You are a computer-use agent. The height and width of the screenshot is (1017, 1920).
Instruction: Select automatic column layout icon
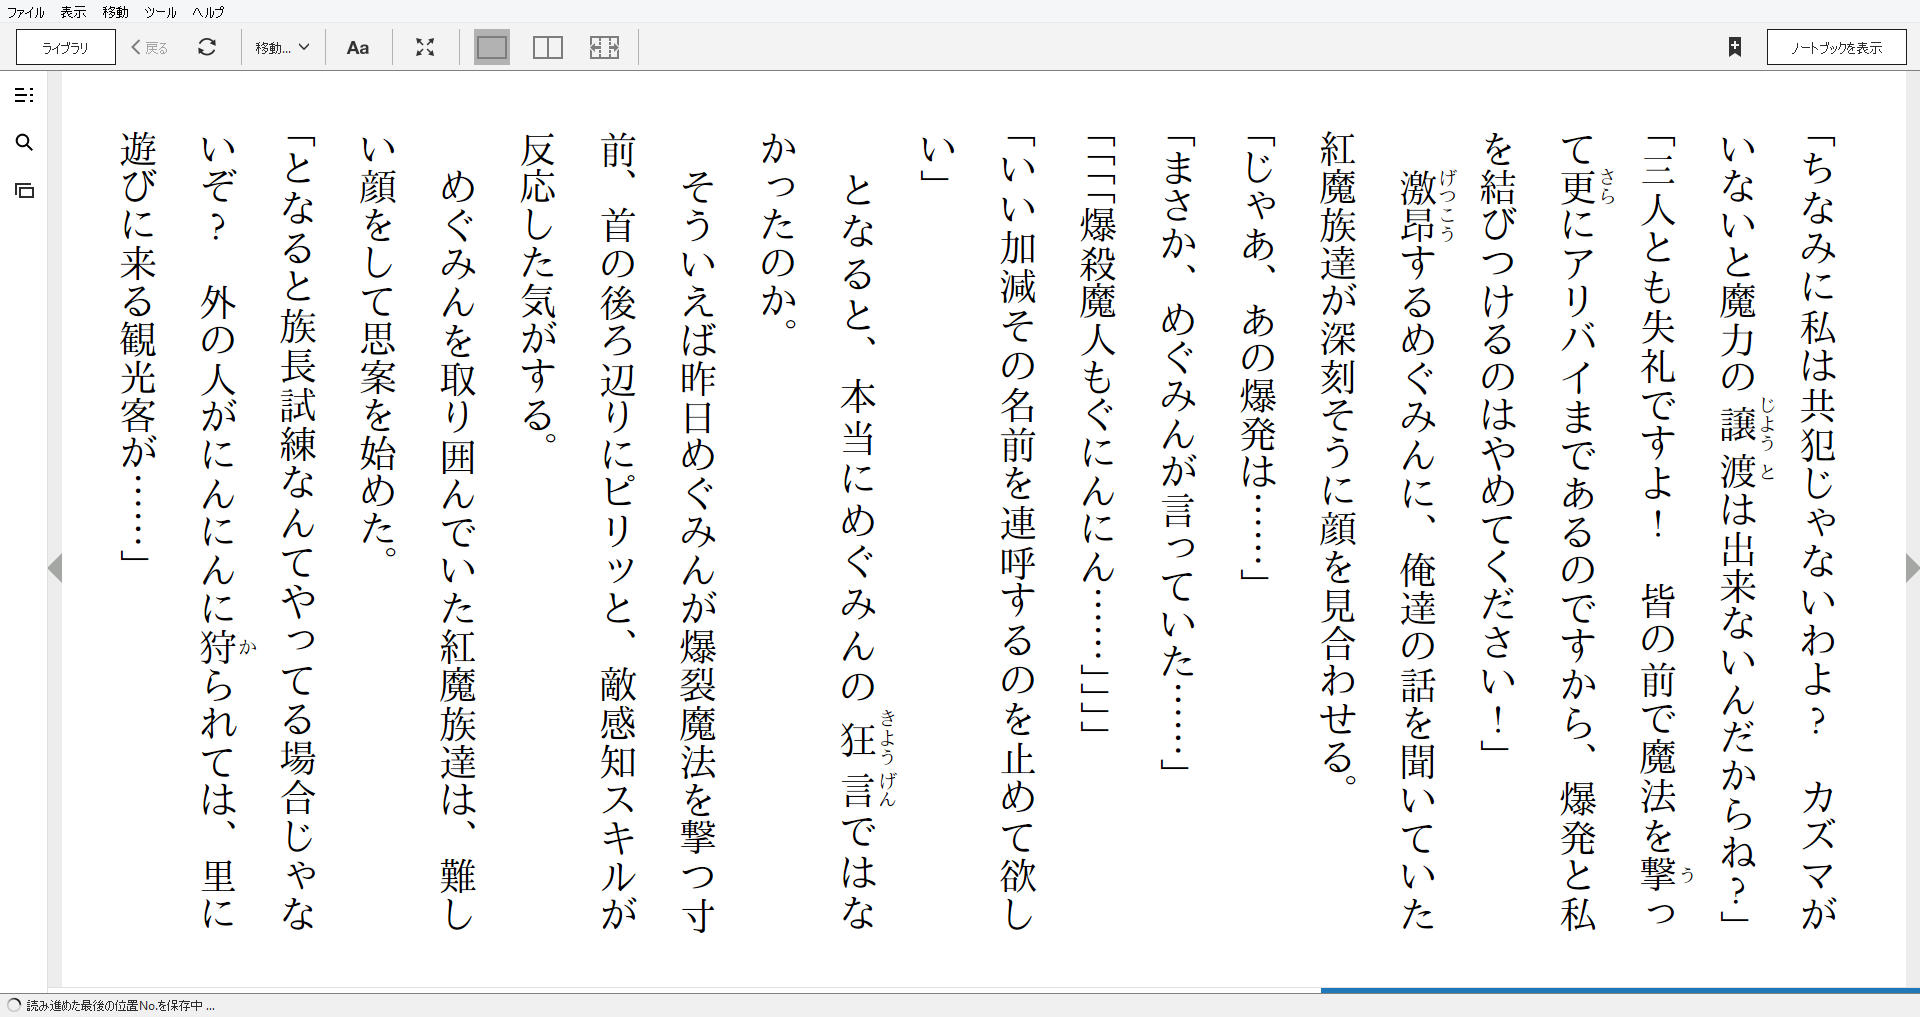[604, 47]
